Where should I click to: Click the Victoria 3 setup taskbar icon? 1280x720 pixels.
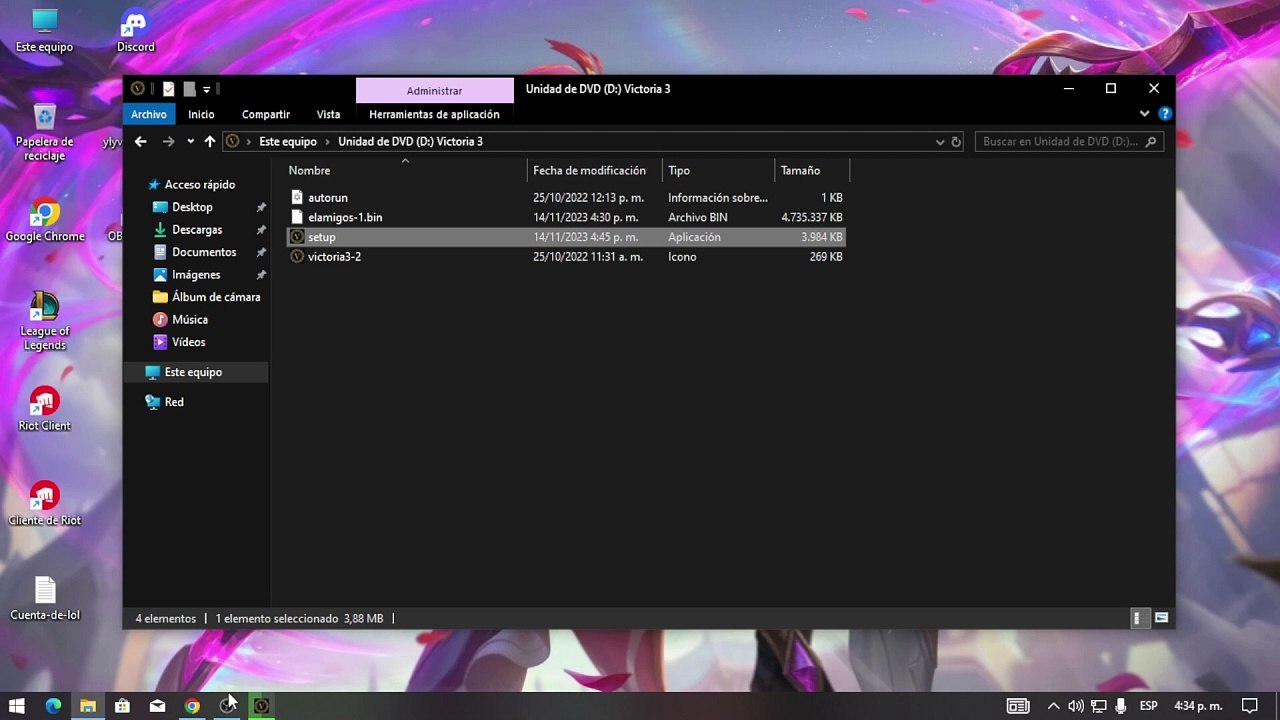click(x=261, y=706)
